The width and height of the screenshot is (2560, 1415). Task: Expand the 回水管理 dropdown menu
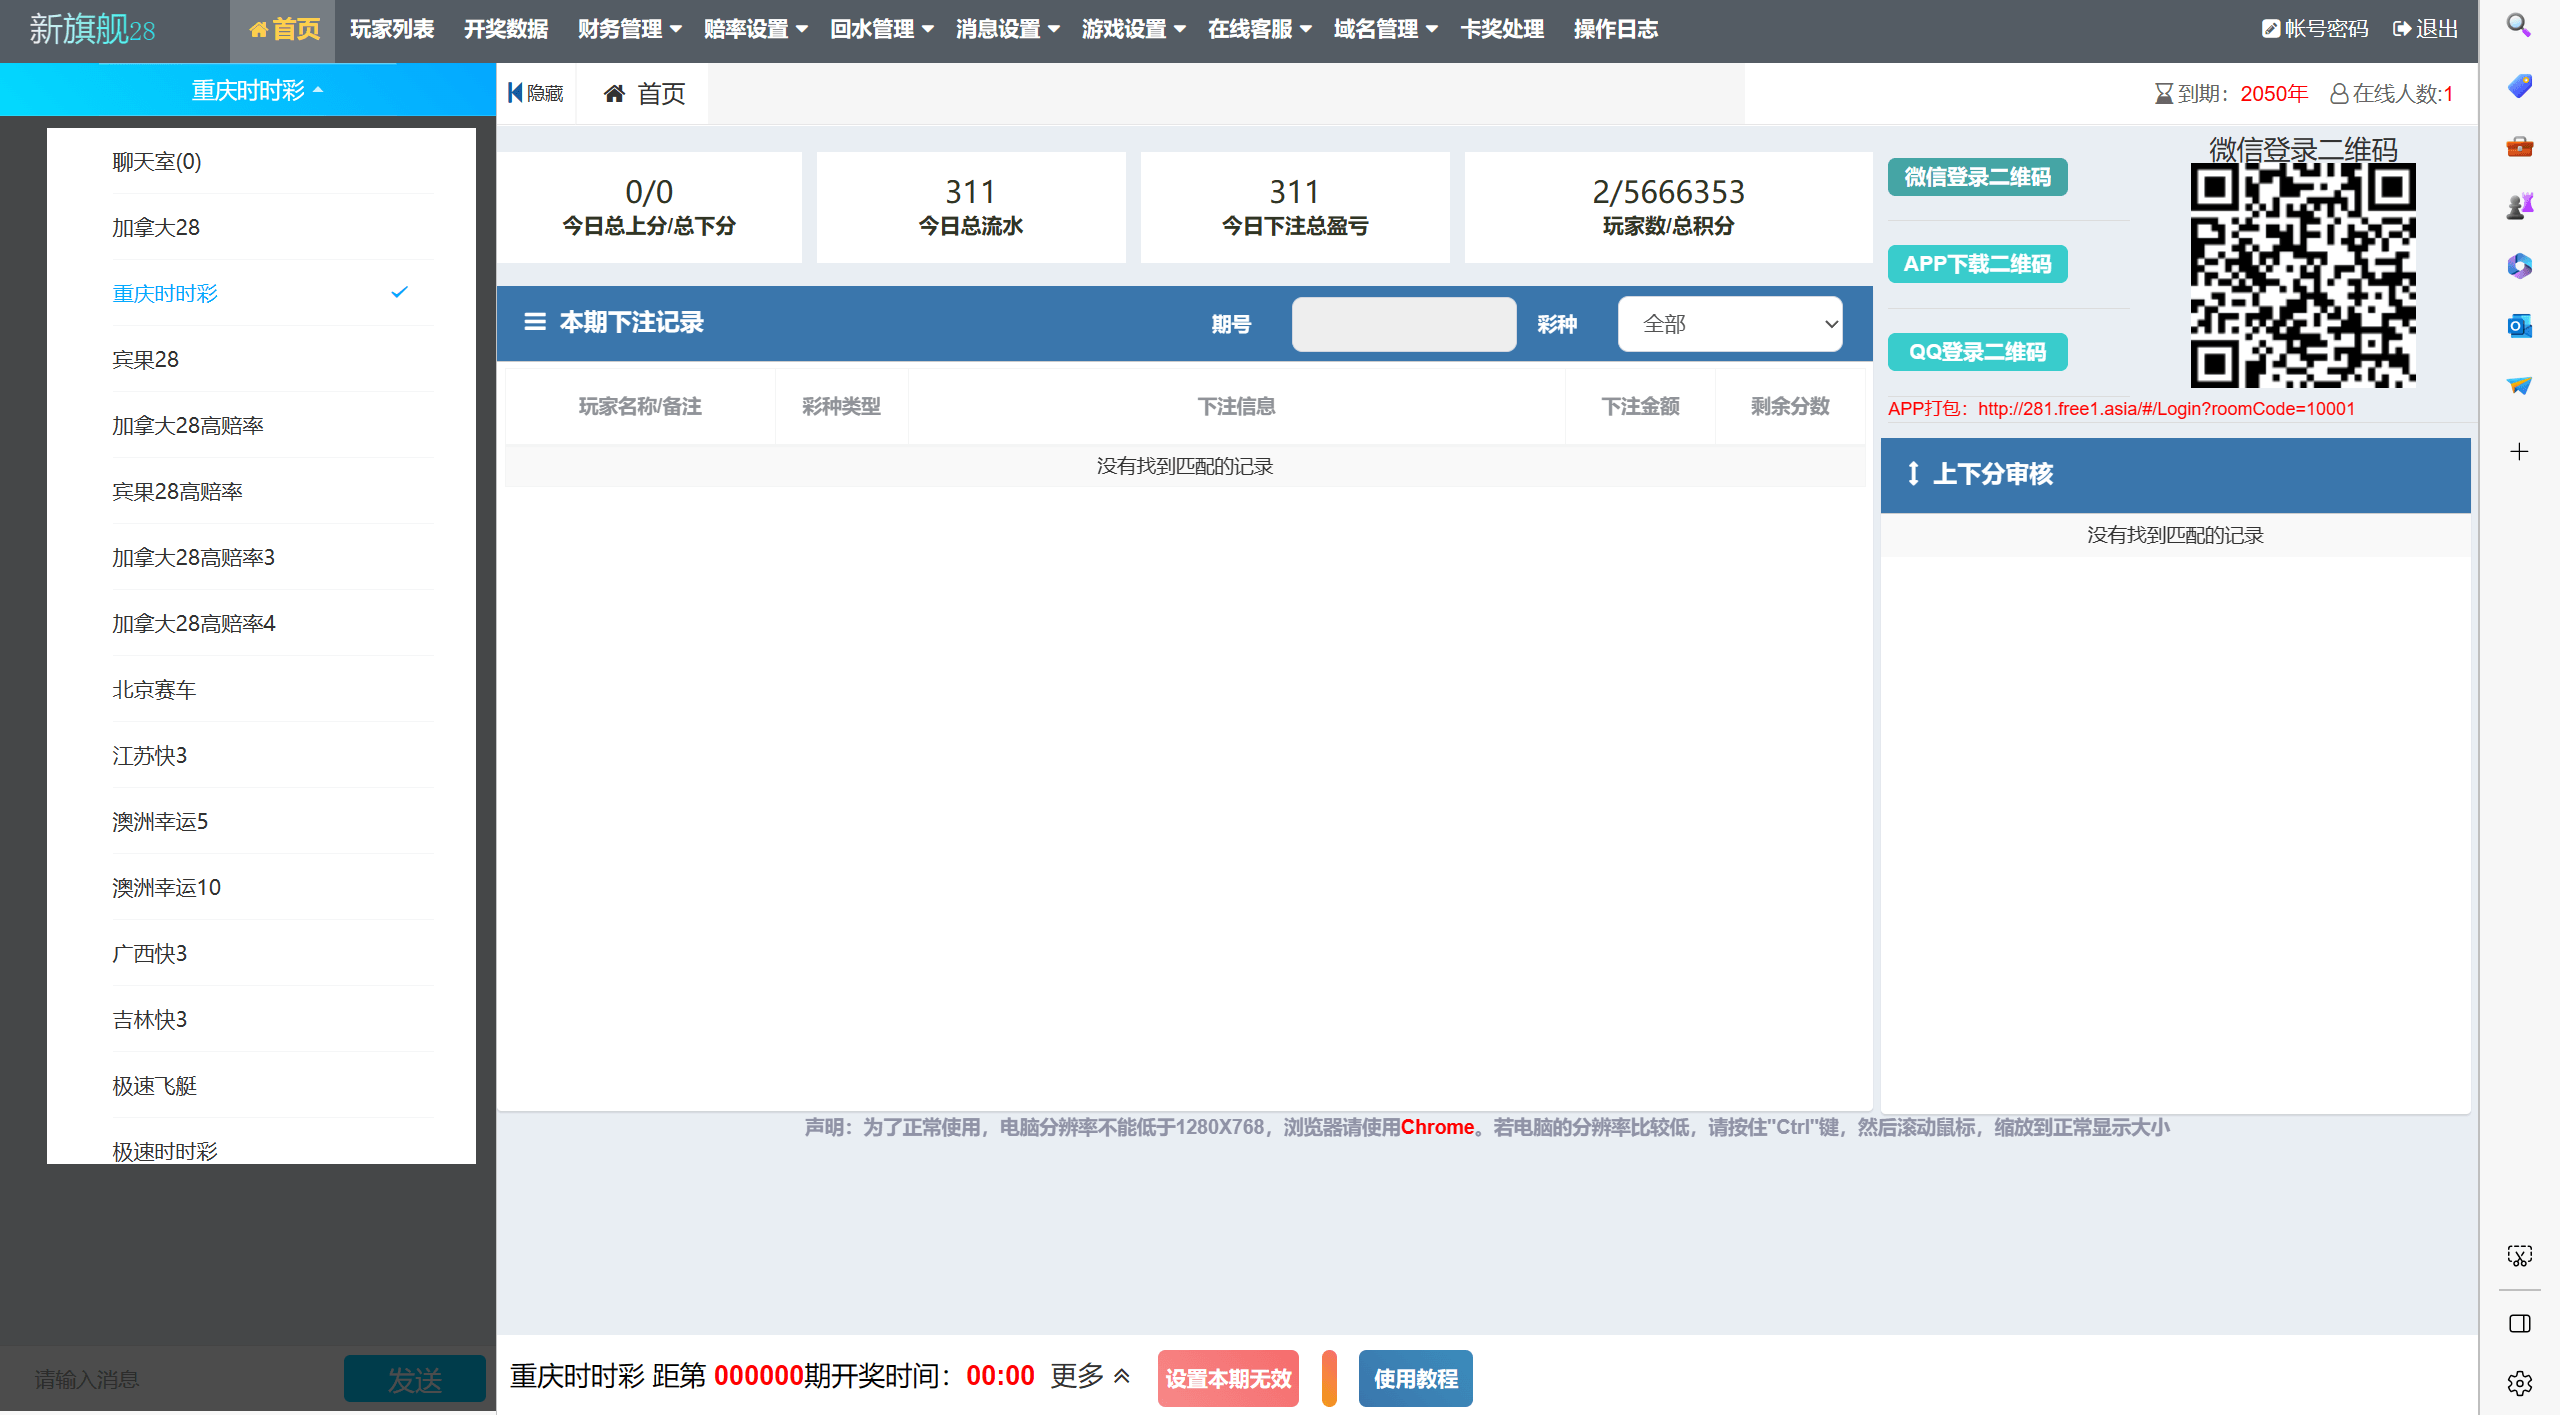tap(881, 29)
